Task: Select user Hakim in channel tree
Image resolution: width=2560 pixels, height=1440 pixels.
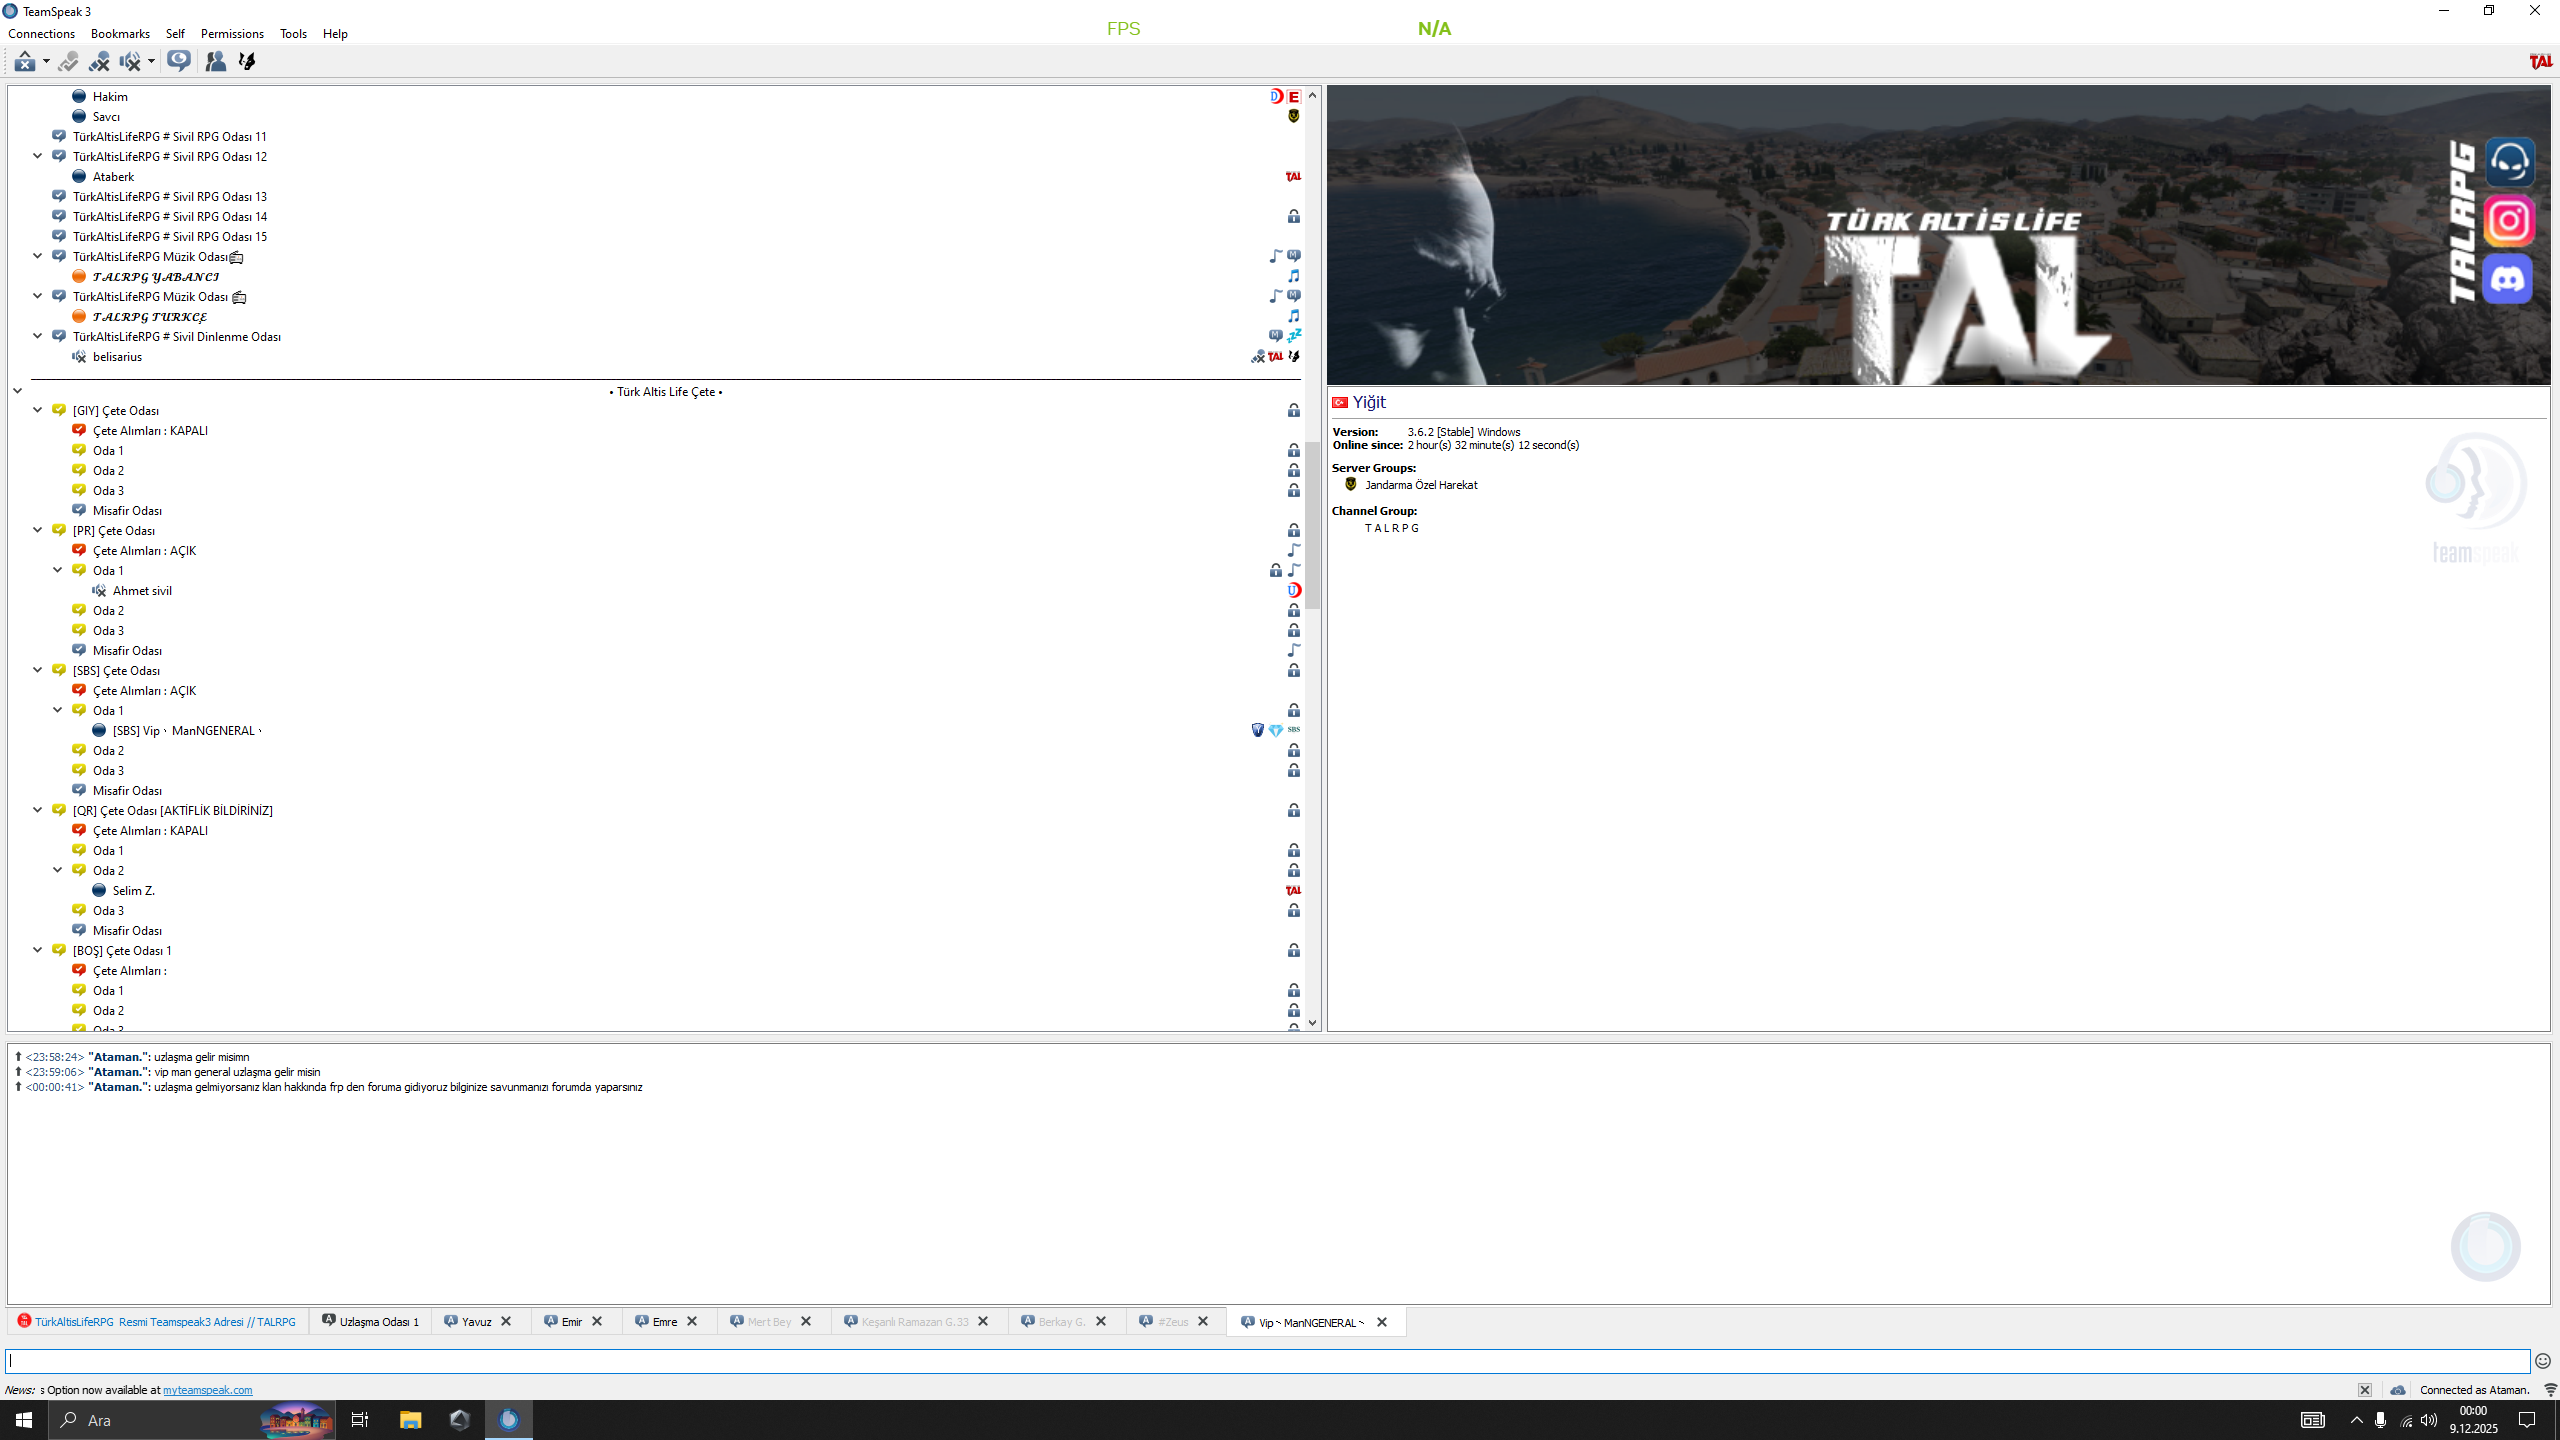Action: tap(110, 97)
